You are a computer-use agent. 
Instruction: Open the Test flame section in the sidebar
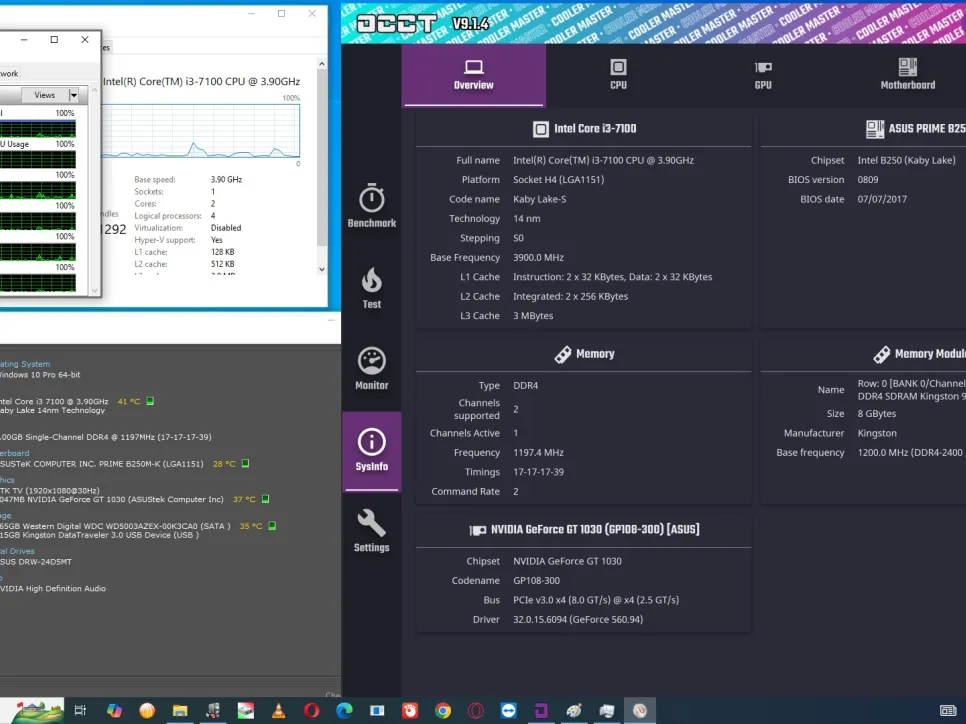tap(371, 287)
